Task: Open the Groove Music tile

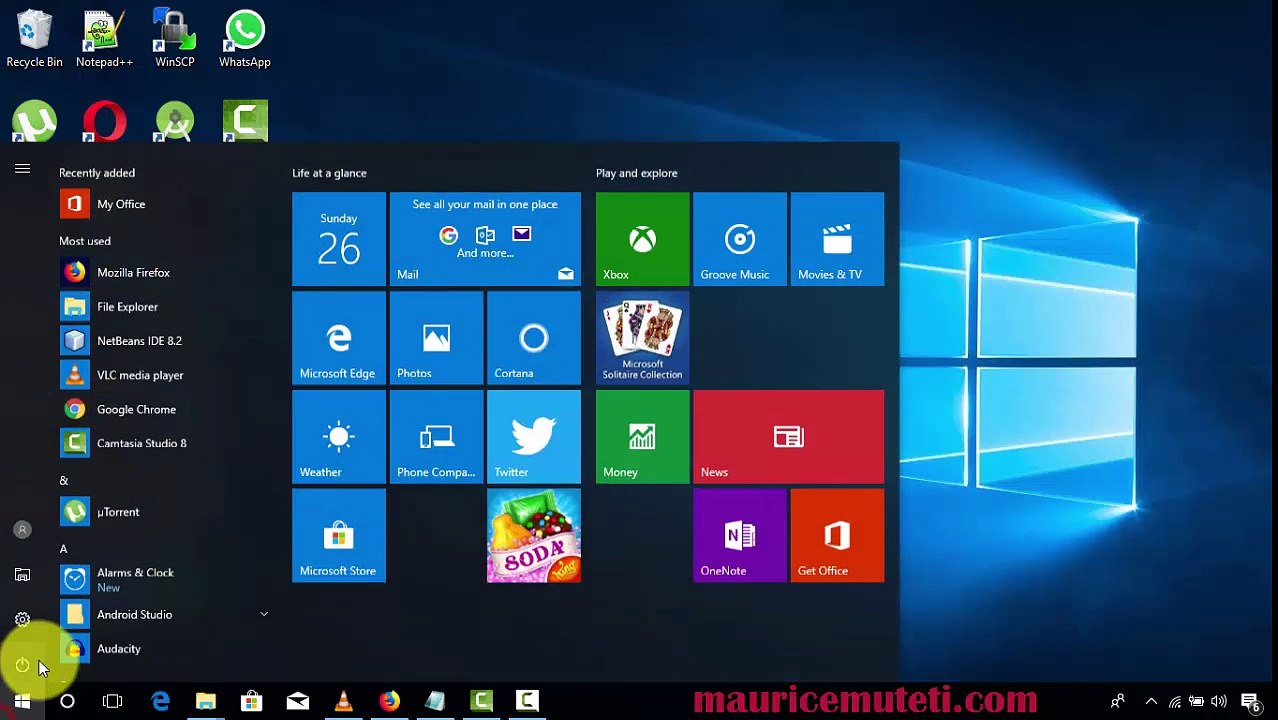Action: 740,239
